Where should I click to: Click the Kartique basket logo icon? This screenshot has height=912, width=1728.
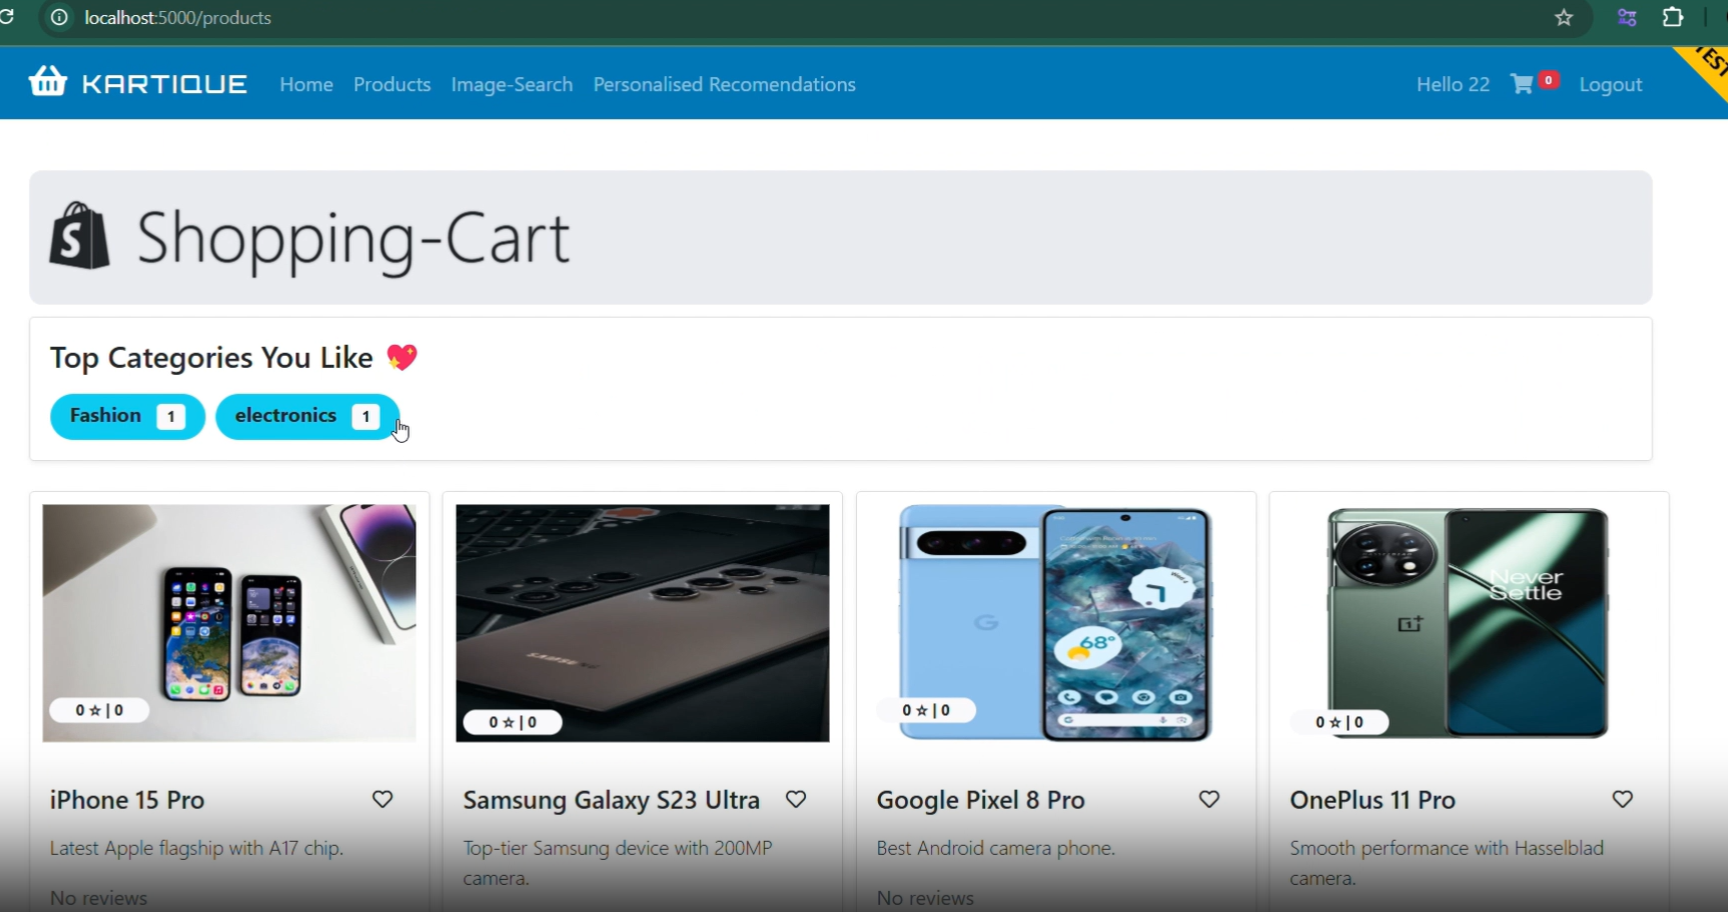(48, 81)
